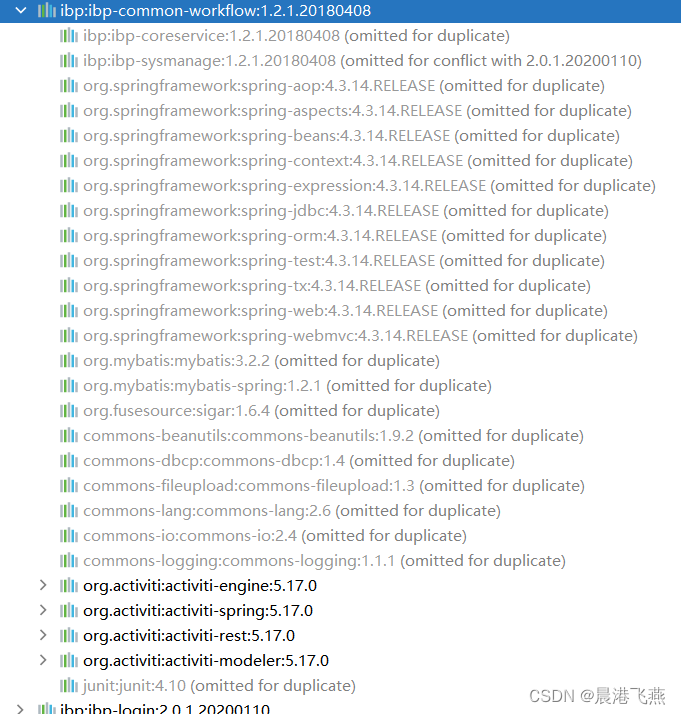
Task: Expand the activiti-engine:5.17.0 node
Action: tap(43, 585)
